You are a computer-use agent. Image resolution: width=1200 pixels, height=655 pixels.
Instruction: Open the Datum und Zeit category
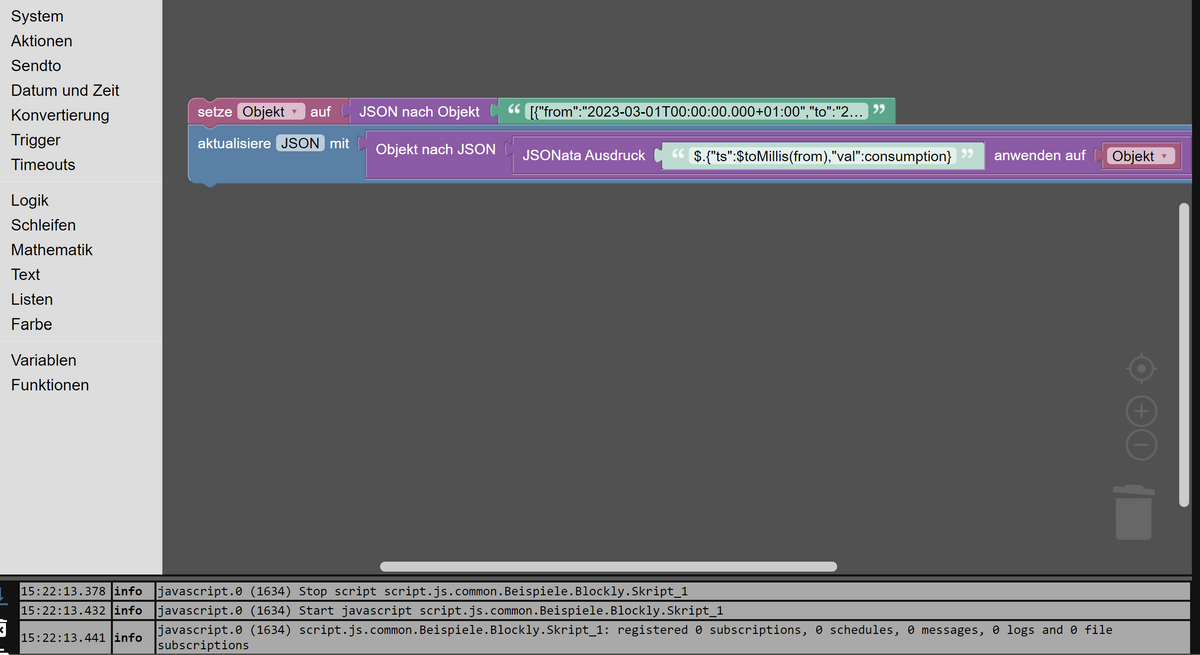tap(65, 90)
